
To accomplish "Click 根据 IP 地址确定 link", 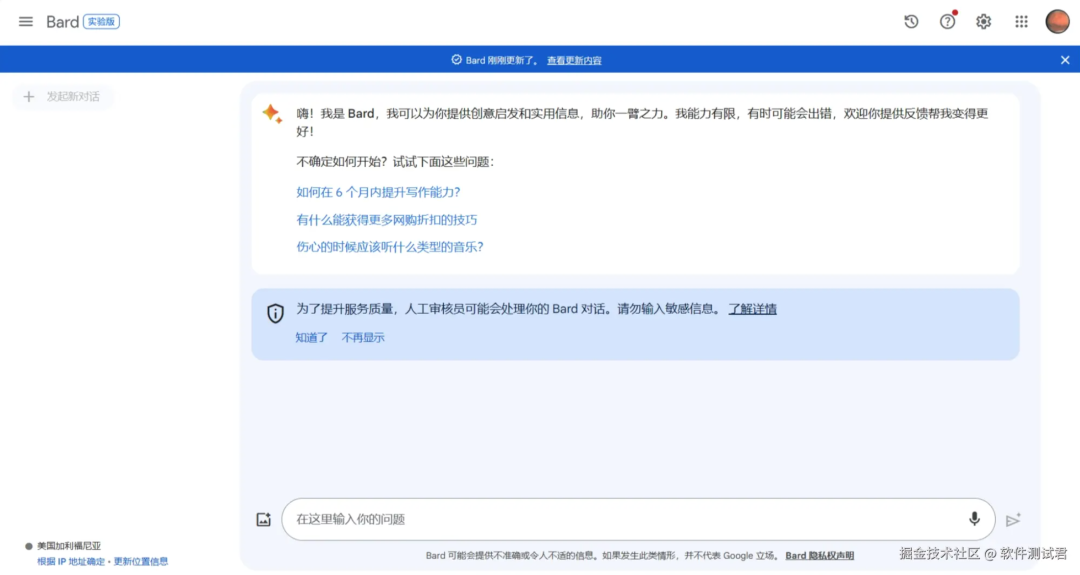I will click(x=71, y=561).
